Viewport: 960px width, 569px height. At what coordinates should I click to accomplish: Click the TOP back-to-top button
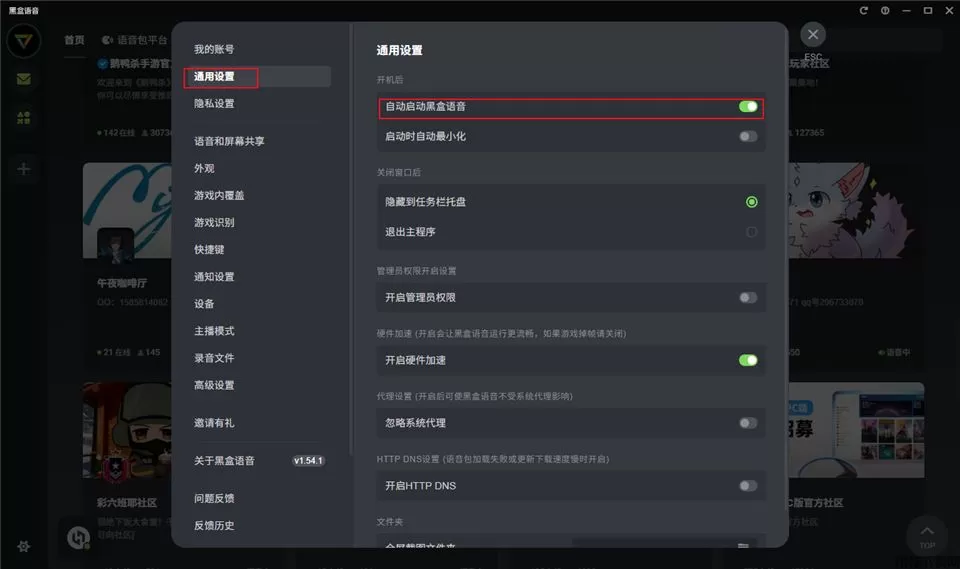coord(927,536)
